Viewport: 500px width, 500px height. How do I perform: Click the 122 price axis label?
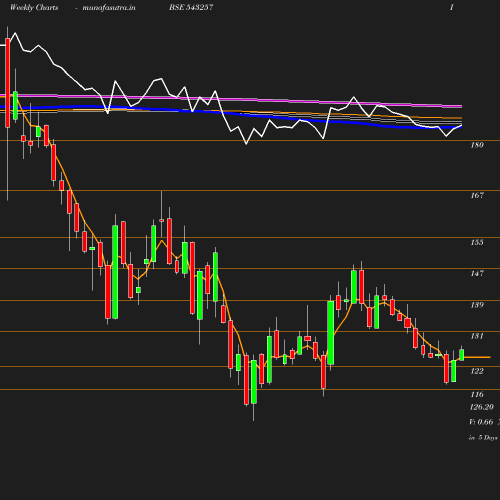(477, 371)
